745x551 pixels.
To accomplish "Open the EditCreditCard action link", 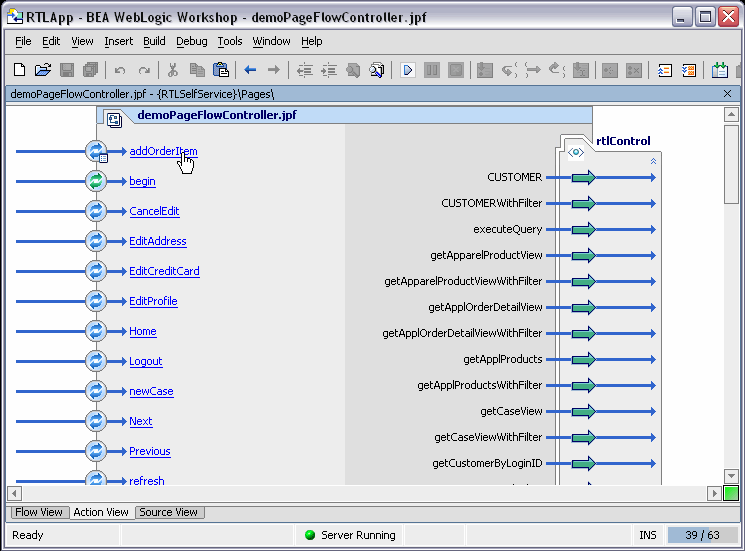I will click(x=164, y=271).
